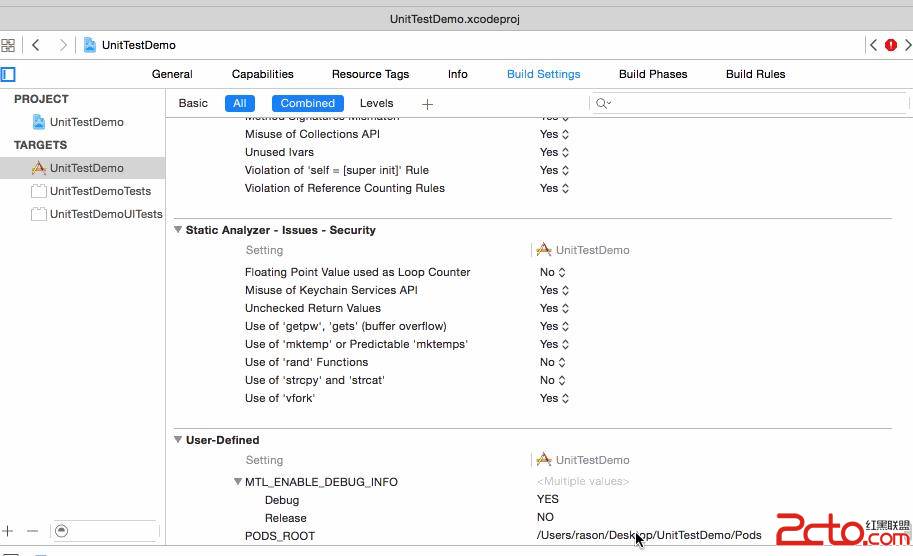Click the add target plus button
The image size is (913, 556).
pos(8,531)
